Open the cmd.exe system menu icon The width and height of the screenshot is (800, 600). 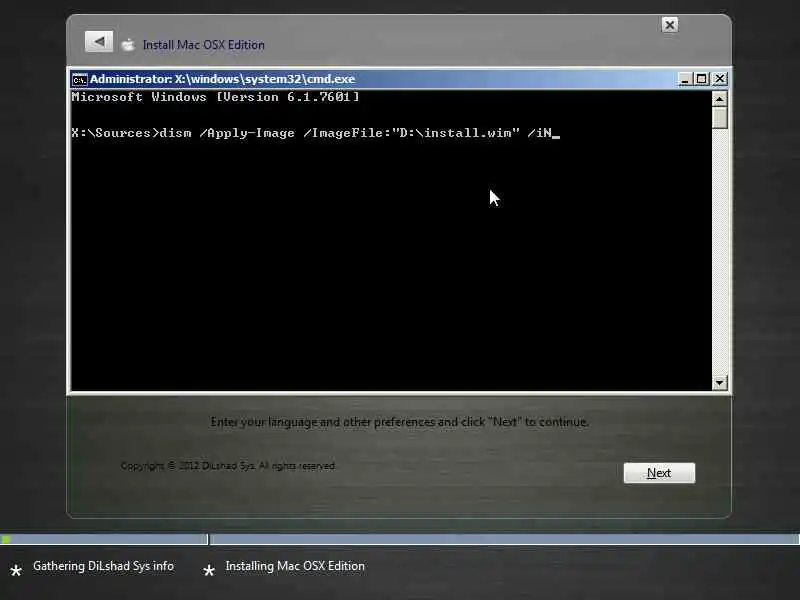tap(80, 80)
